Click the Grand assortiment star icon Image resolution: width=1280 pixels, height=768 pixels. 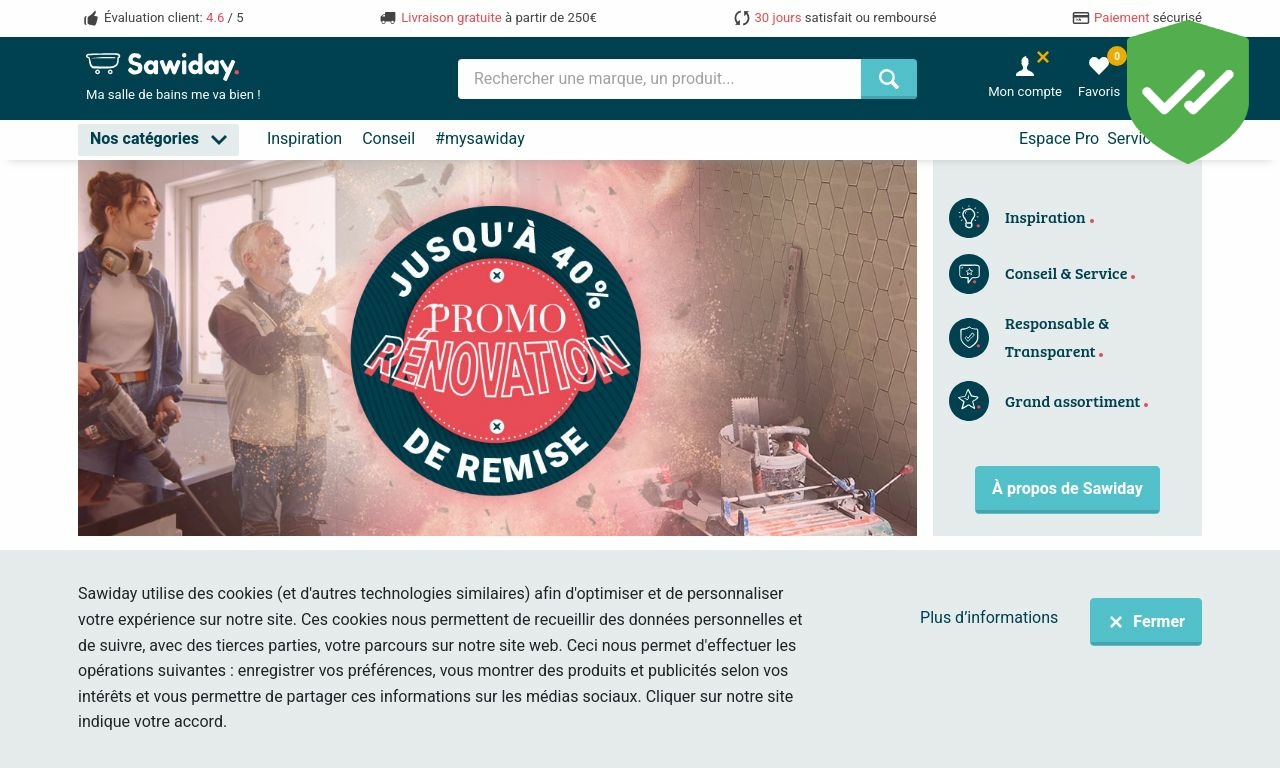tap(969, 401)
